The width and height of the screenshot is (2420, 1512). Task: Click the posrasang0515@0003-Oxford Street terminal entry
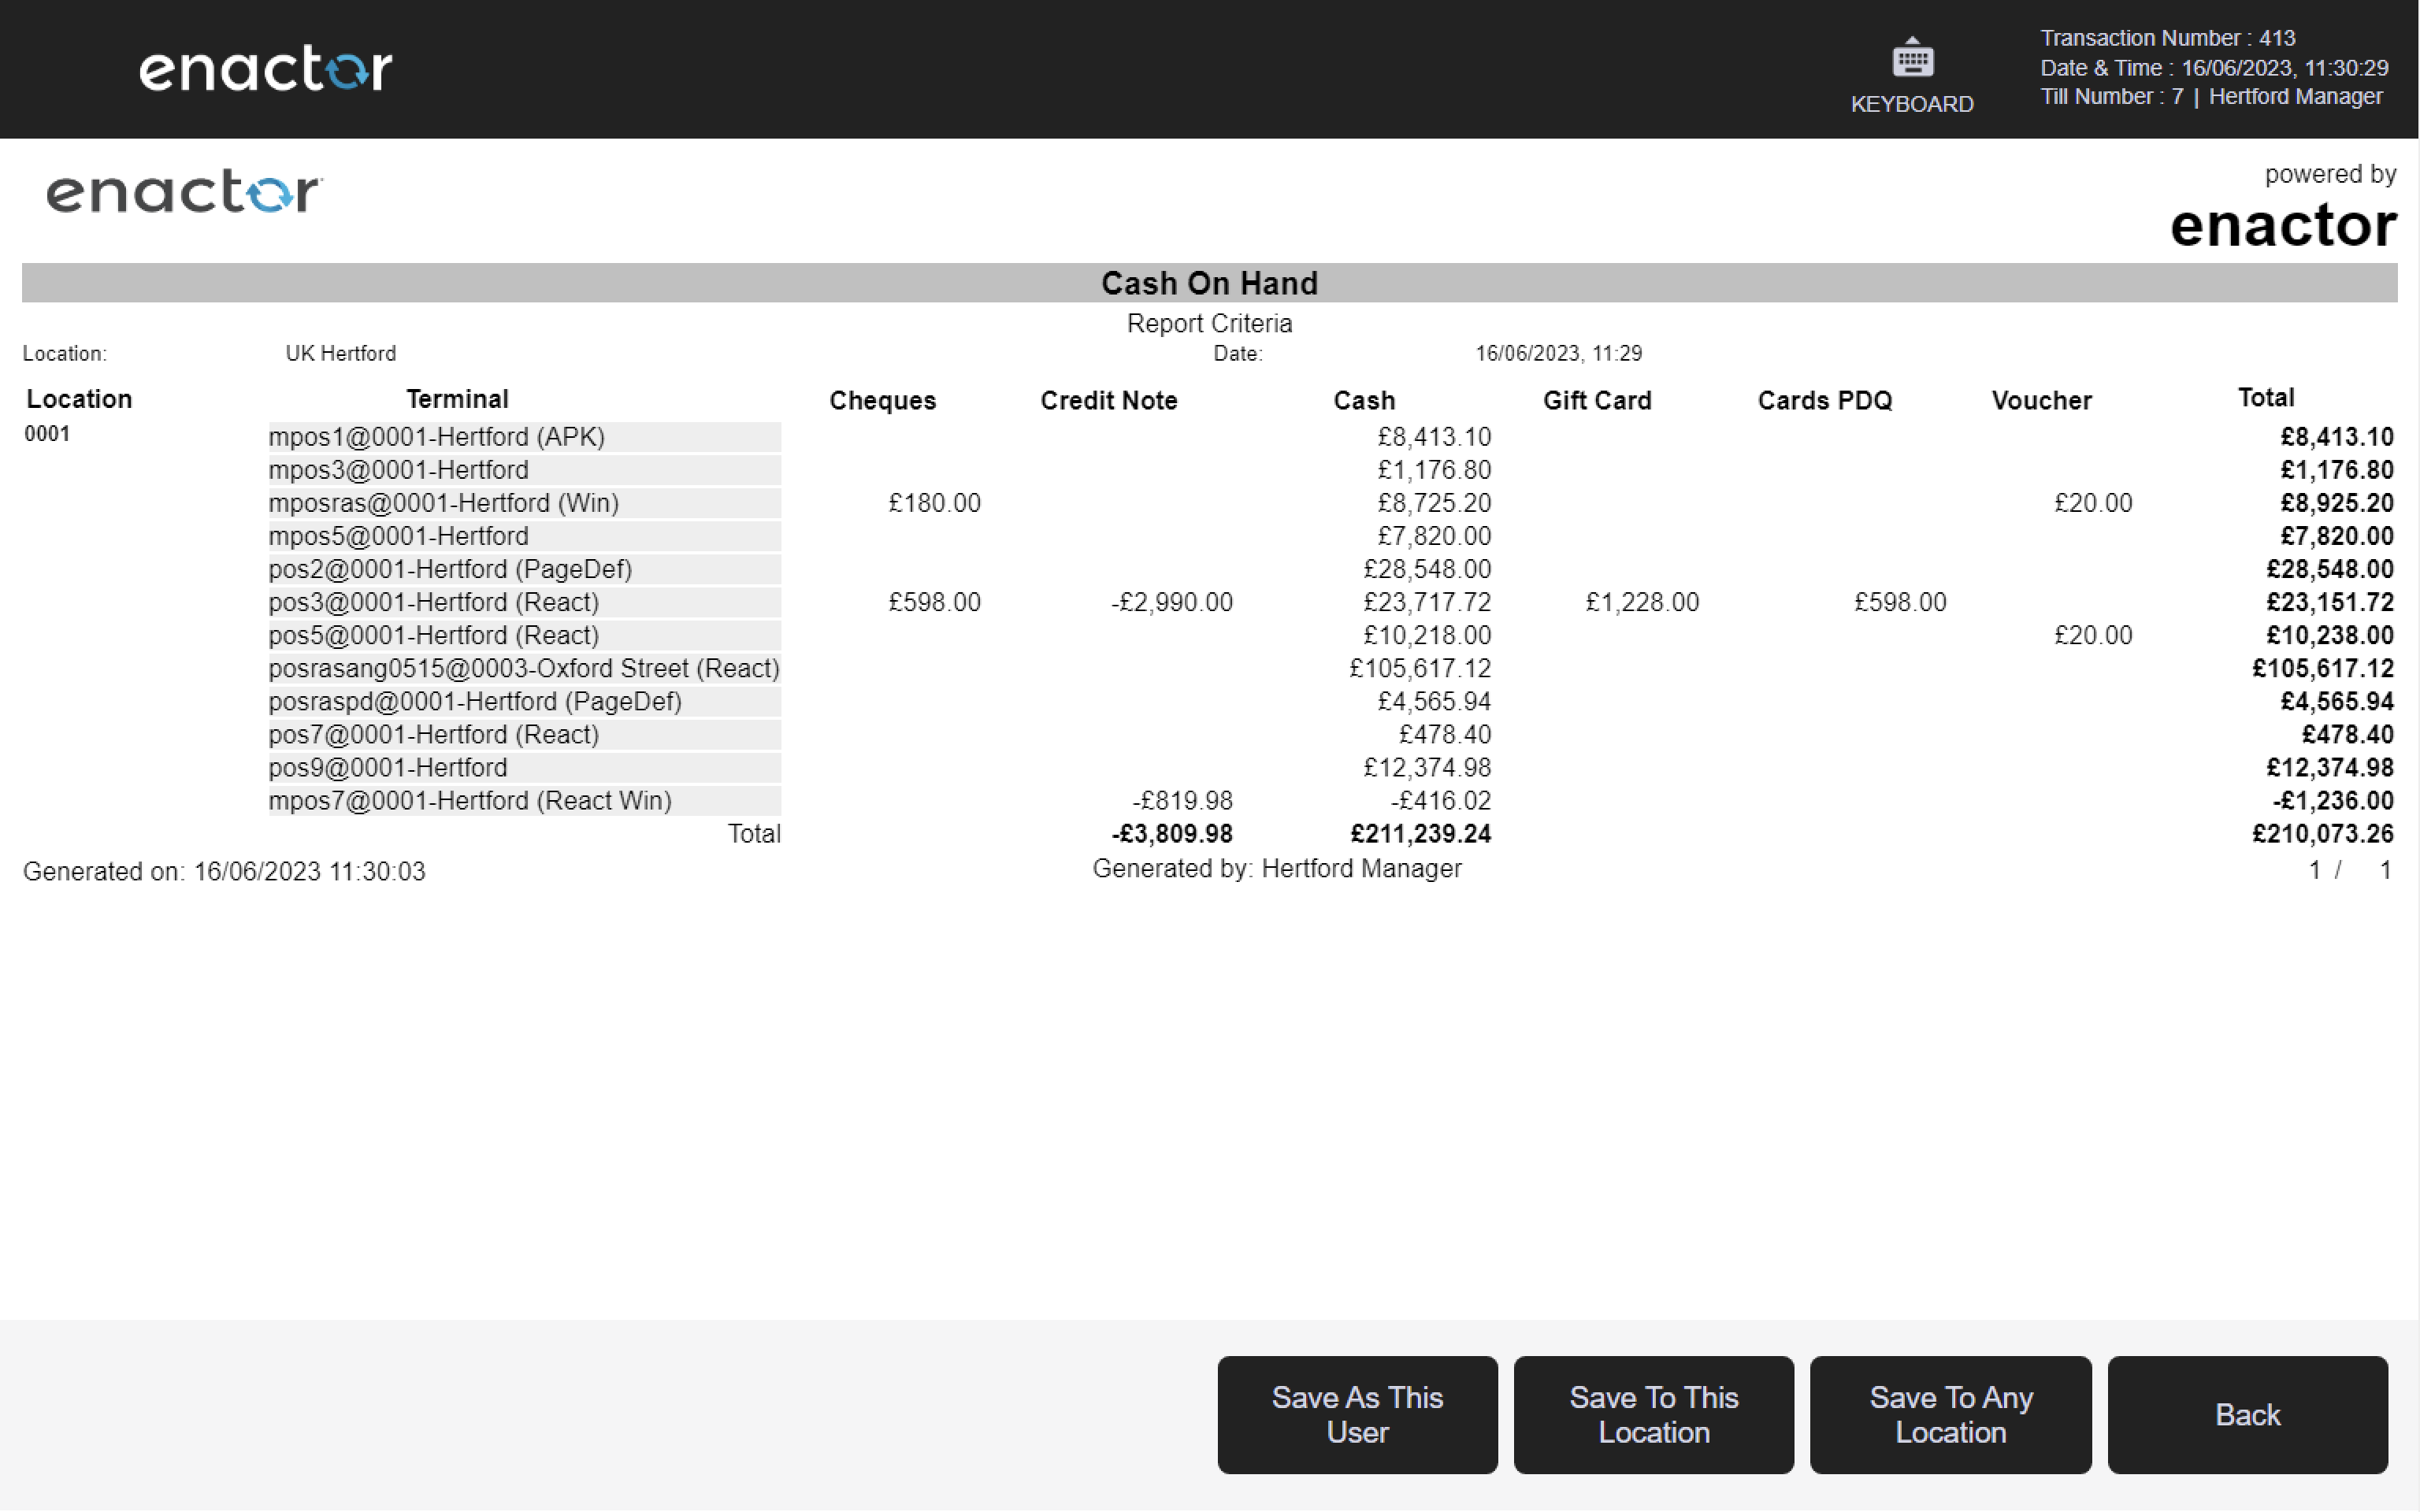pyautogui.click(x=523, y=668)
